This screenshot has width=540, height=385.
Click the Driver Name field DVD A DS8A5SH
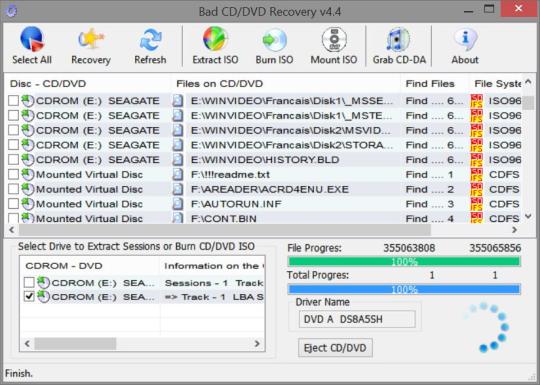[357, 319]
